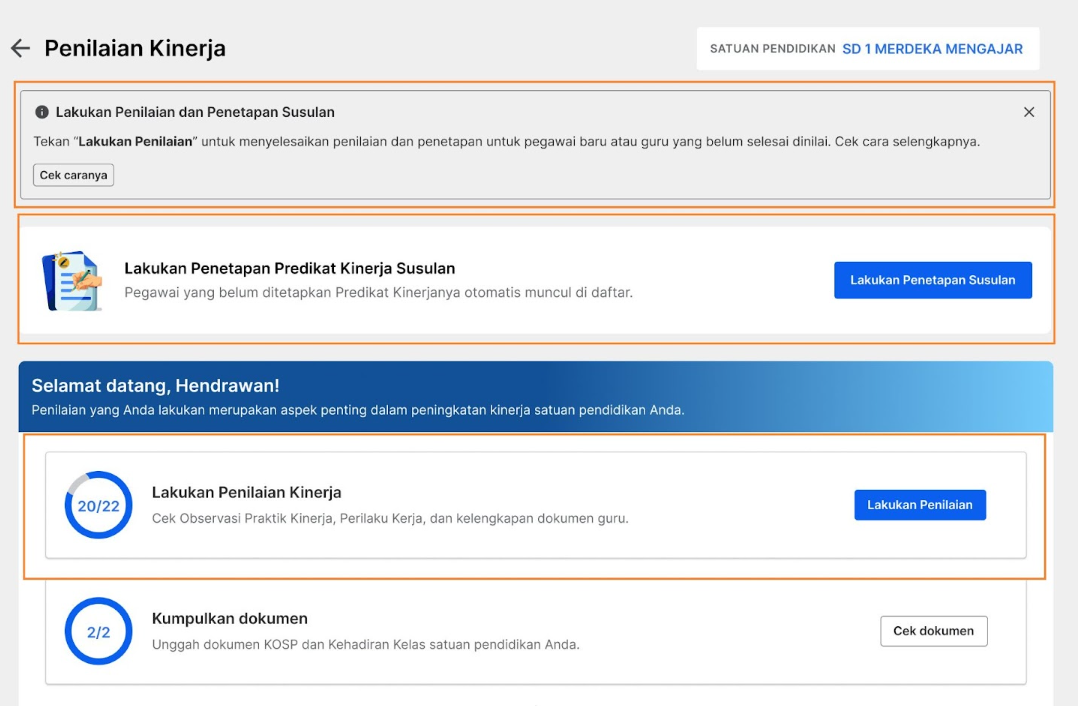
Task: Click the info icon in the notice banner
Action: [42, 112]
